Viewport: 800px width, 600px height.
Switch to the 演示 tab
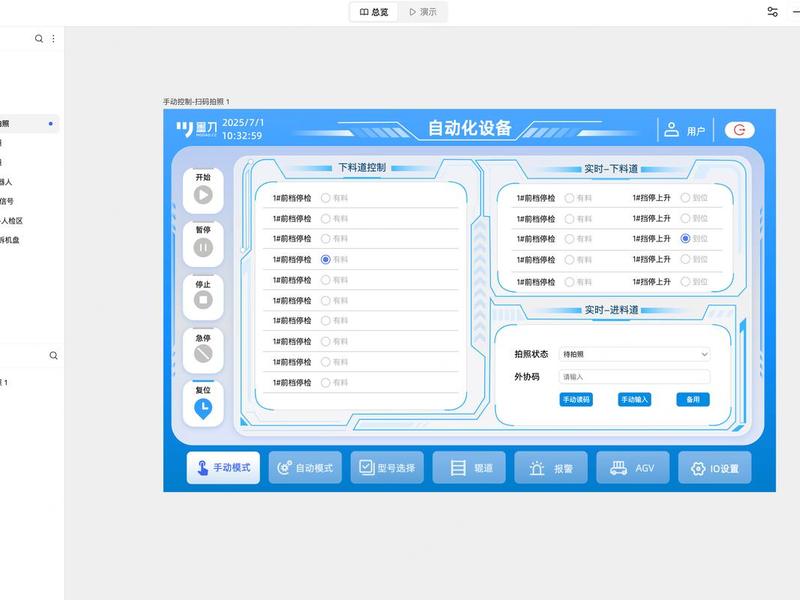point(423,12)
